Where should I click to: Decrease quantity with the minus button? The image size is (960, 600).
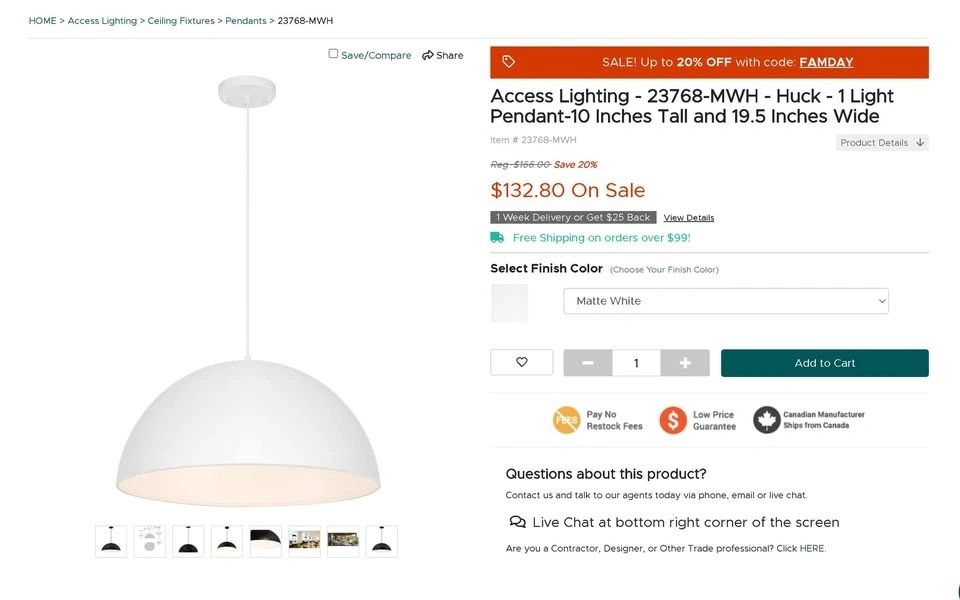pyautogui.click(x=588, y=363)
